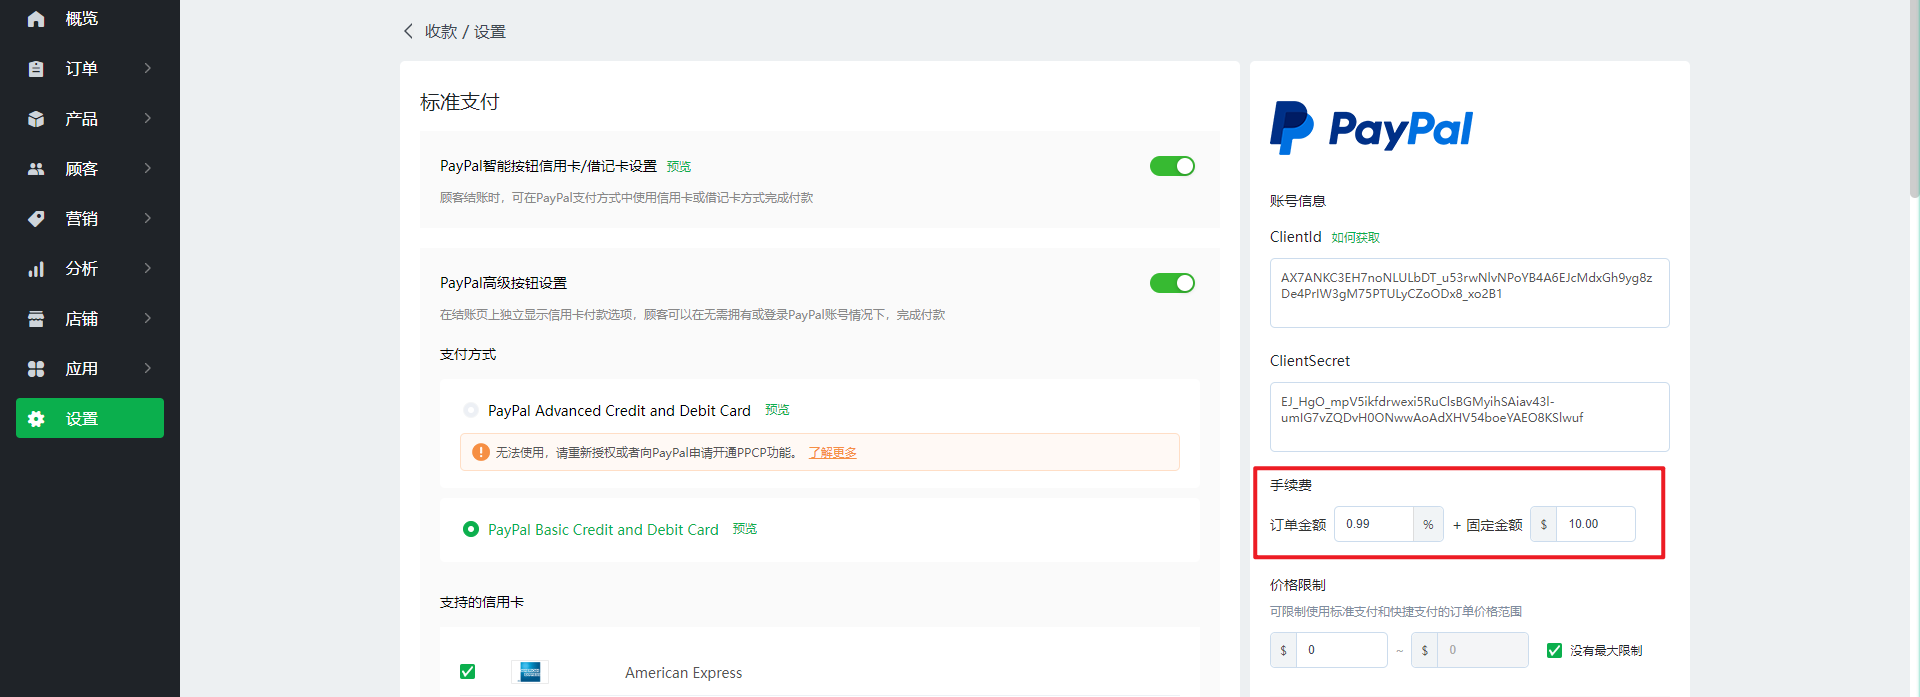Uncheck the American Express checkbox
1920x697 pixels.
[467, 672]
